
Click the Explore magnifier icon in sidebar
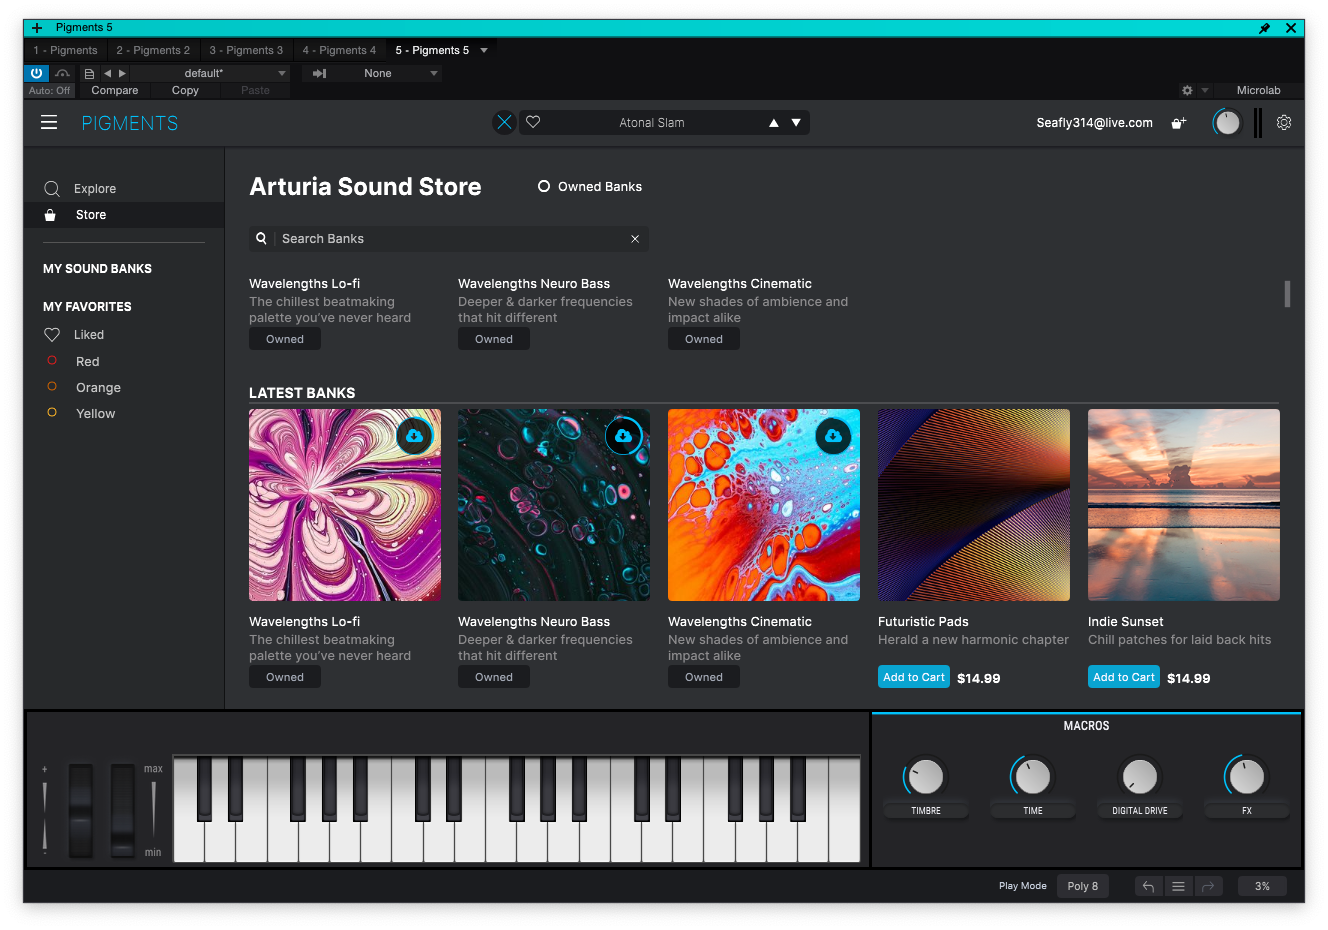click(x=52, y=188)
